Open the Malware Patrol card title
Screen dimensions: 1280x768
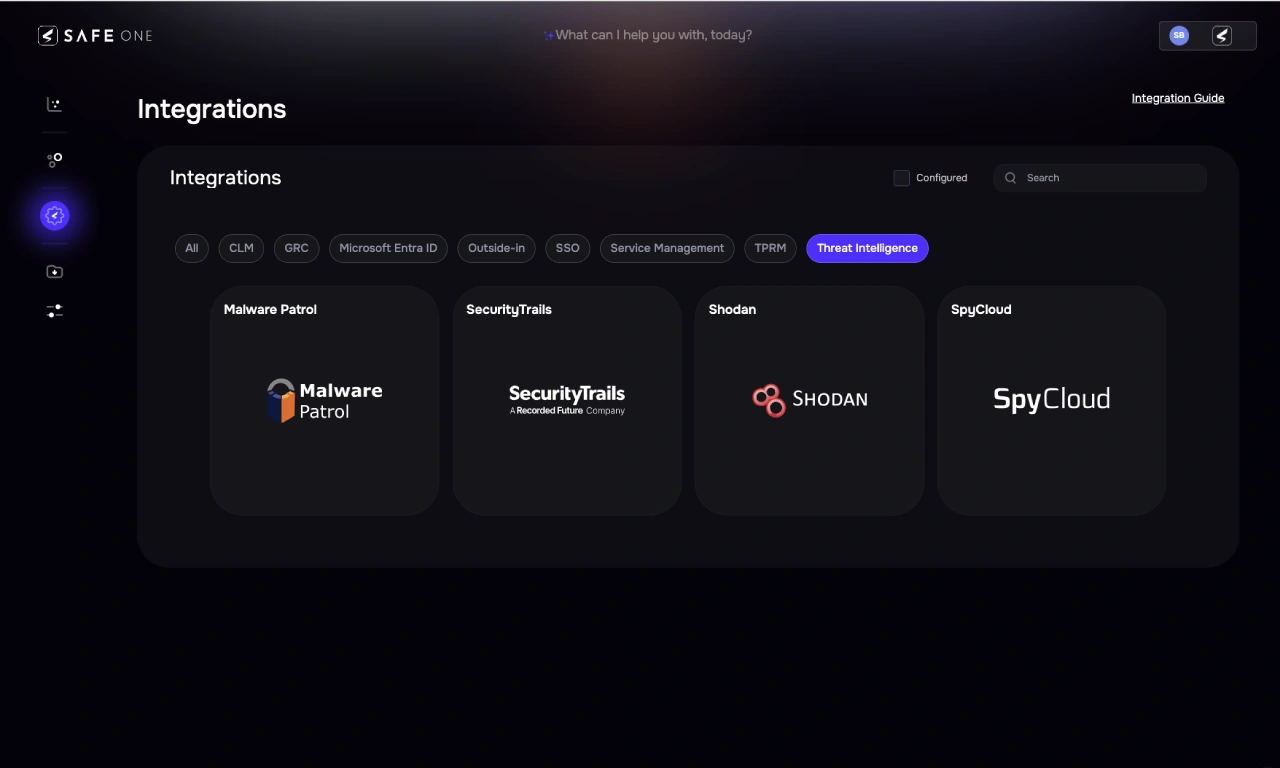coord(270,310)
